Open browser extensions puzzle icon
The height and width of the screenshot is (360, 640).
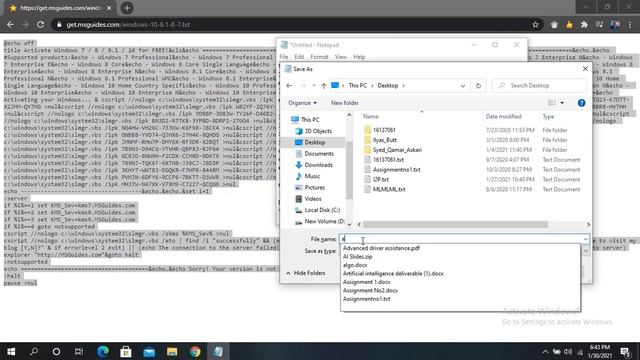pyautogui.click(x=584, y=24)
